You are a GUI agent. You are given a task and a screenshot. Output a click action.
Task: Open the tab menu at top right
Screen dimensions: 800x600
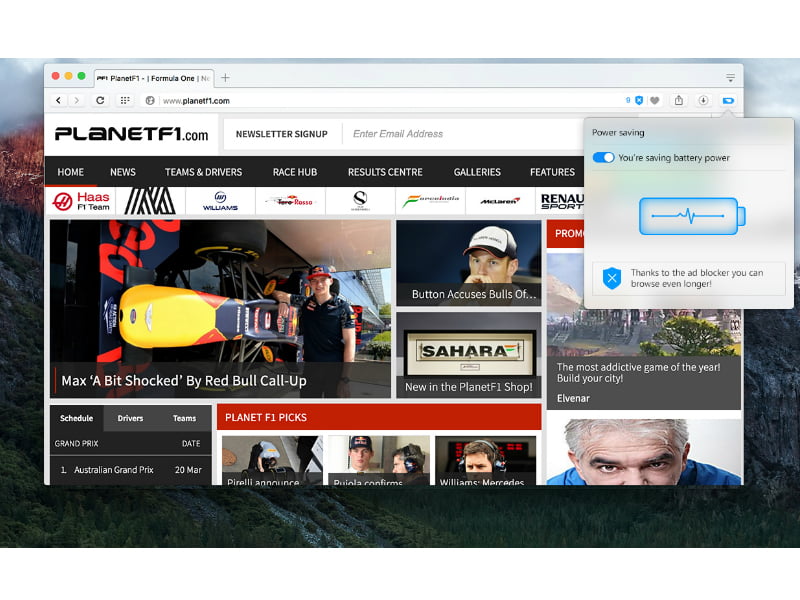730,77
